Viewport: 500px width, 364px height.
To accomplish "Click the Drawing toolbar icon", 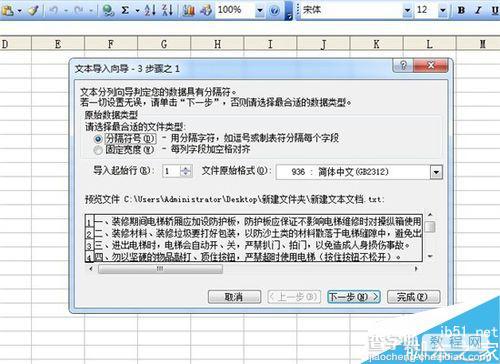I will 206,10.
